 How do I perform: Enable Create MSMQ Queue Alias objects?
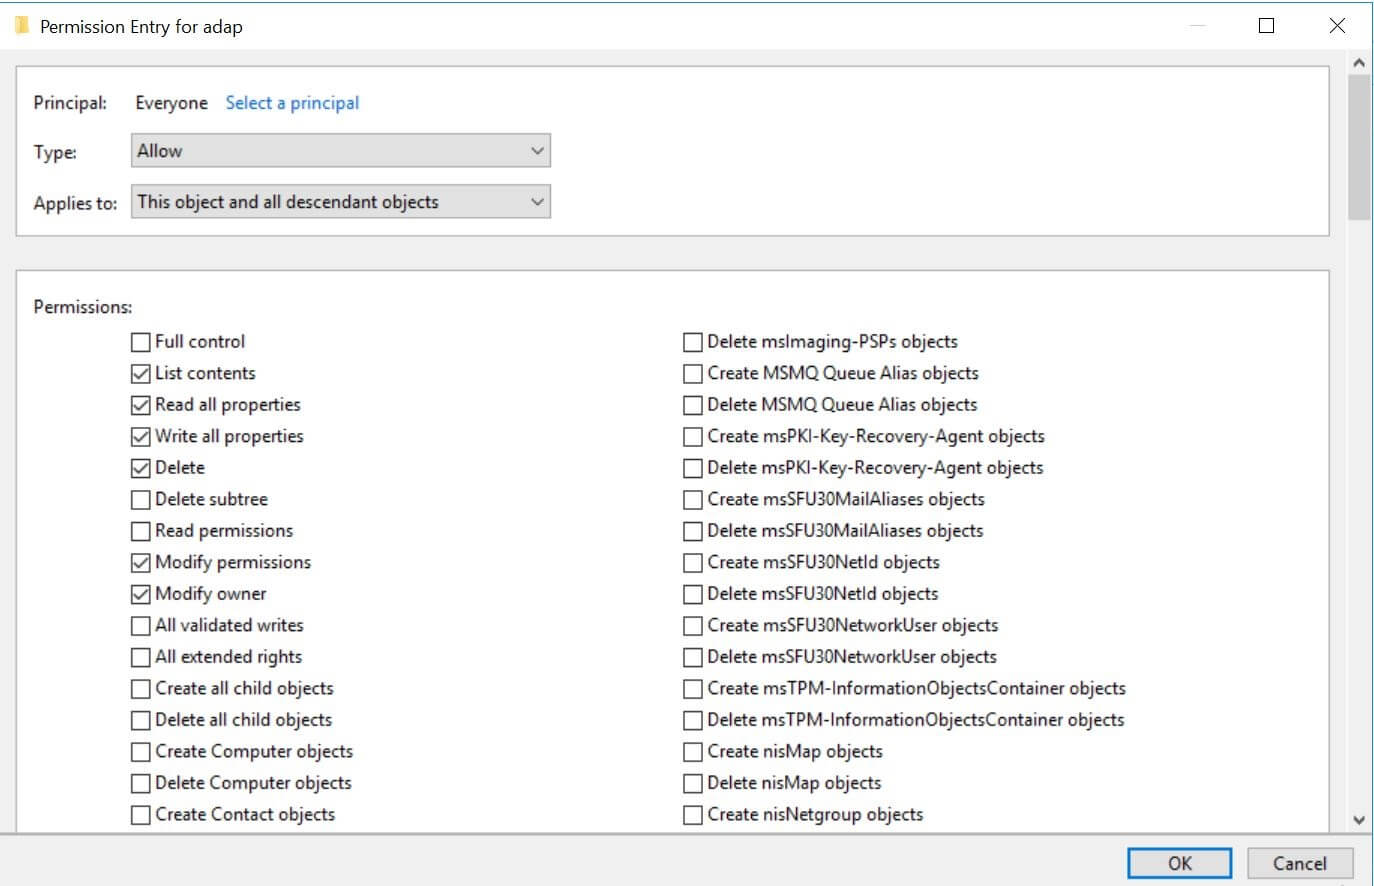(x=693, y=374)
